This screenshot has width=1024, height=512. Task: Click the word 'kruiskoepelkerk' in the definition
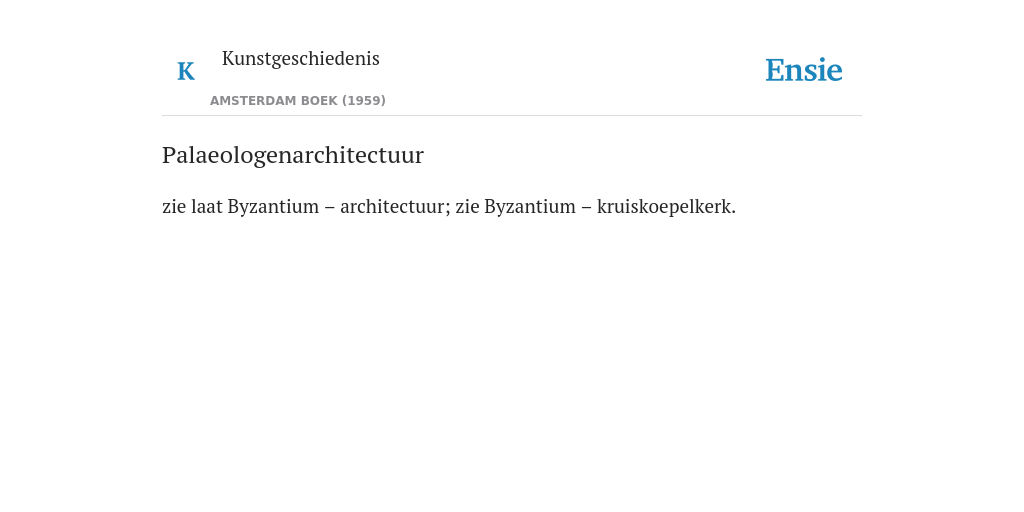[x=664, y=206]
